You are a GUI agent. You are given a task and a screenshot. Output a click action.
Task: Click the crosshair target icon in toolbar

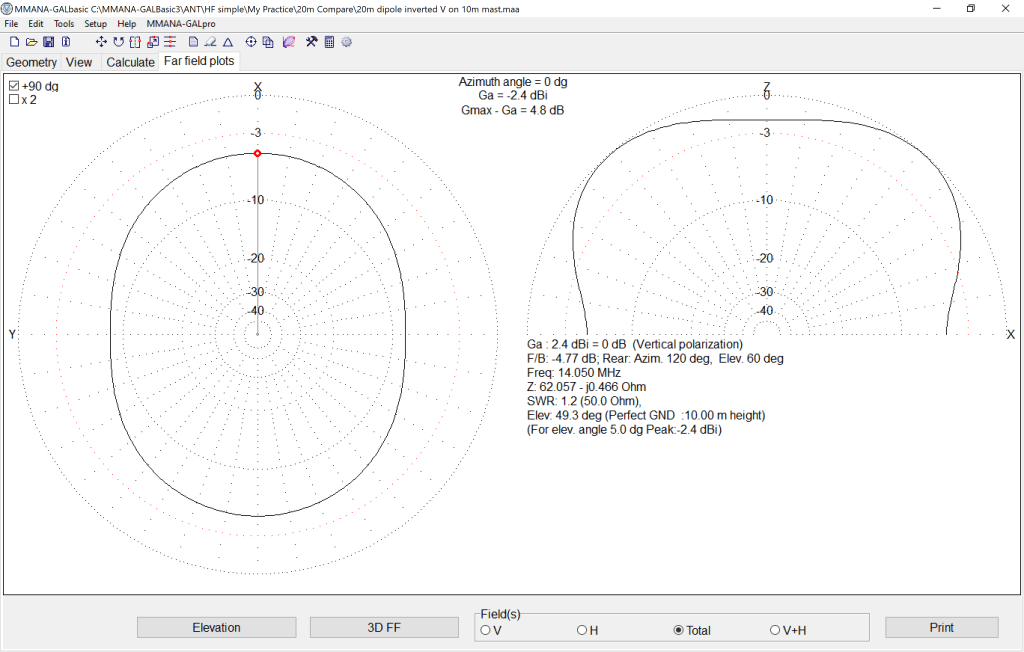pos(251,42)
